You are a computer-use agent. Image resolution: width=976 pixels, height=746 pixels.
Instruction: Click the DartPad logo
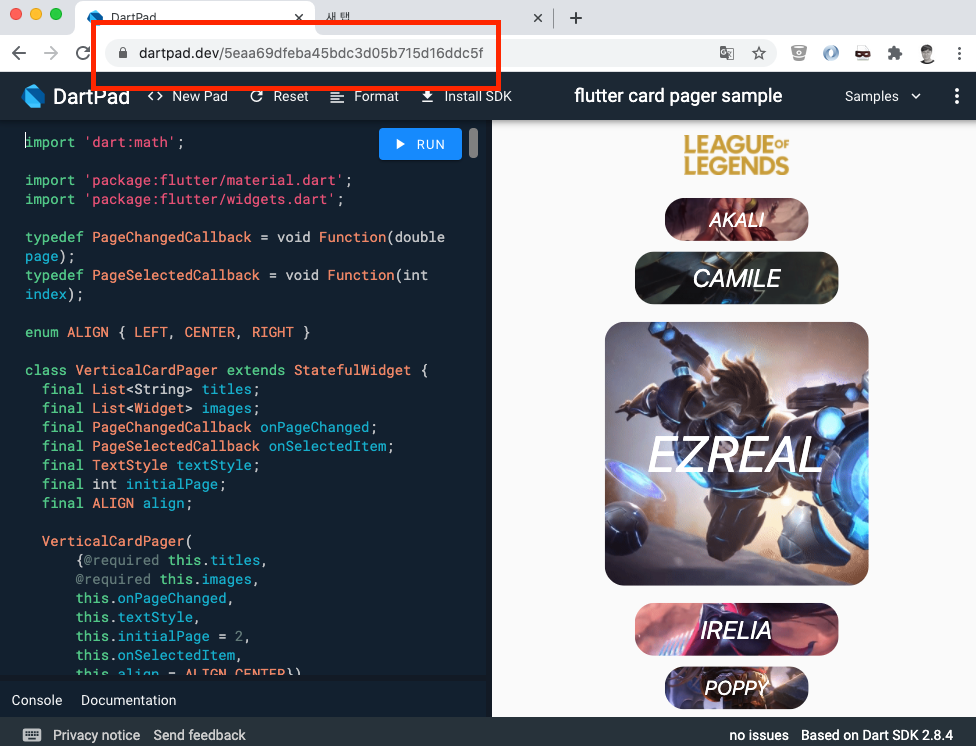(75, 96)
